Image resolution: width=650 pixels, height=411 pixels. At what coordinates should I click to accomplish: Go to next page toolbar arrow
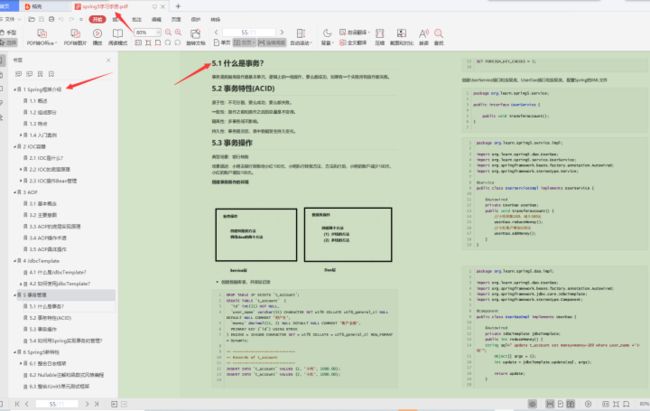[x=282, y=32]
